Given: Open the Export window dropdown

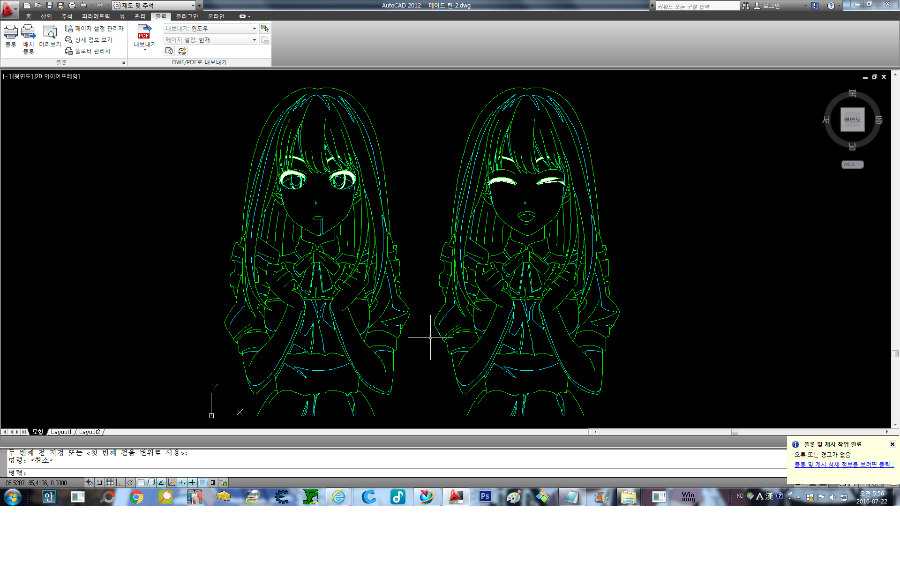Looking at the screenshot, I should (x=253, y=29).
